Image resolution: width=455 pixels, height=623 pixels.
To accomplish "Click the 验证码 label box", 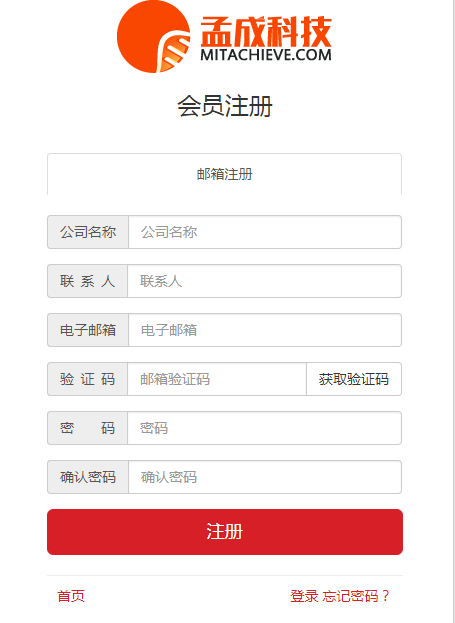I will click(x=87, y=379).
